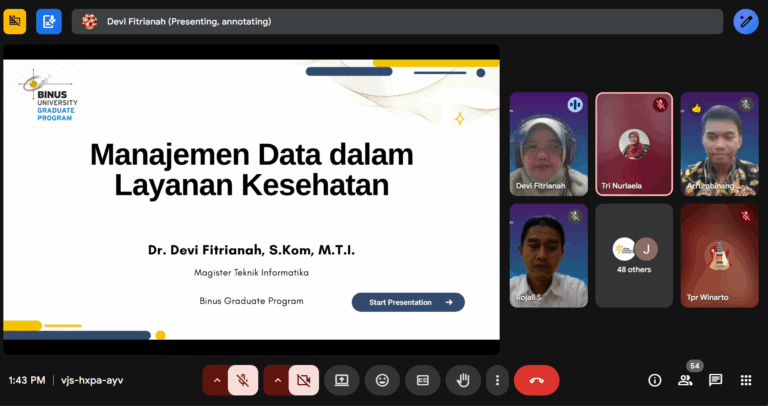Click the red leave call button

pyautogui.click(x=536, y=380)
